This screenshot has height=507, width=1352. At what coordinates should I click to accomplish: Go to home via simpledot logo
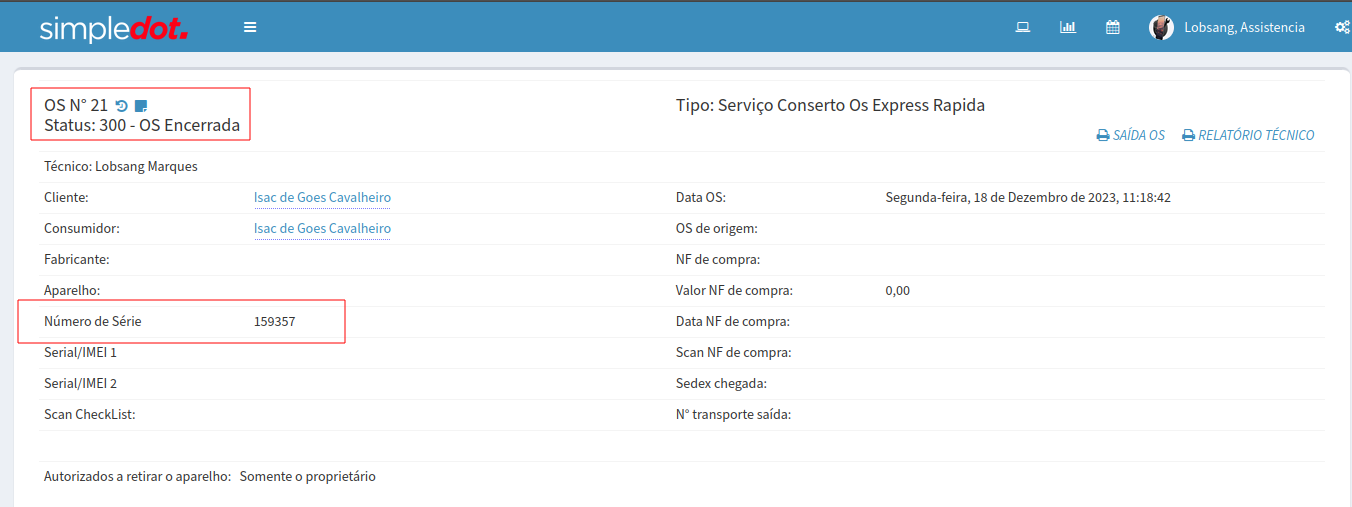(x=113, y=28)
